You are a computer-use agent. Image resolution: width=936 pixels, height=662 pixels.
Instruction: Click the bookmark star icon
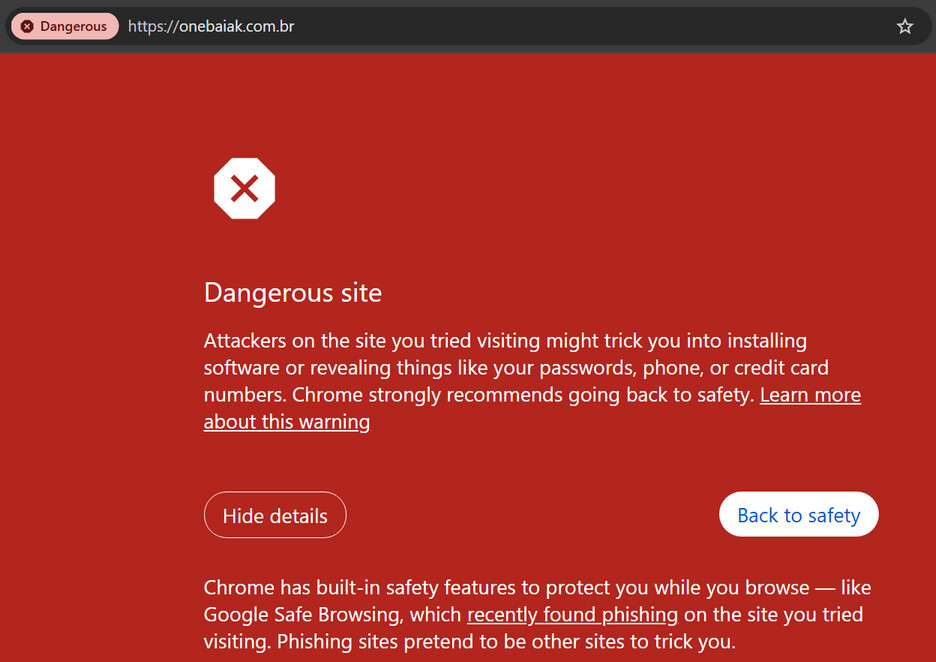click(x=905, y=27)
